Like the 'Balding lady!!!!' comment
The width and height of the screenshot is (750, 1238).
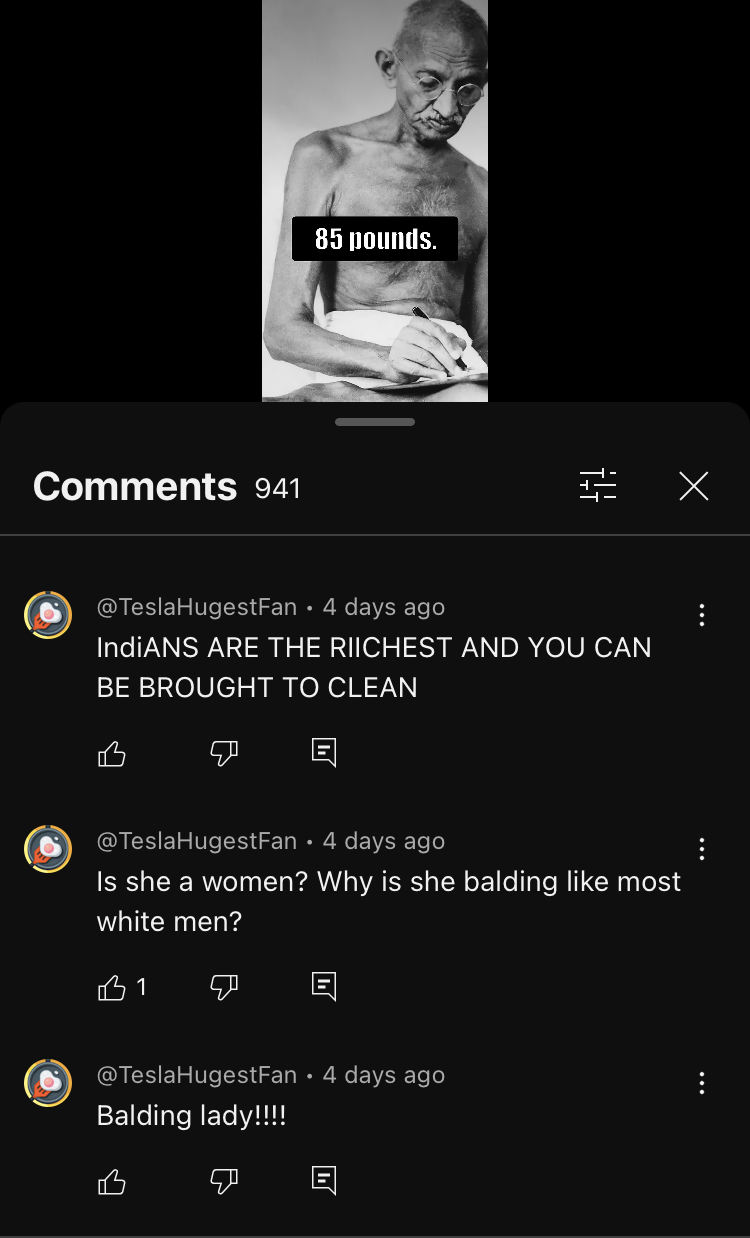112,1181
